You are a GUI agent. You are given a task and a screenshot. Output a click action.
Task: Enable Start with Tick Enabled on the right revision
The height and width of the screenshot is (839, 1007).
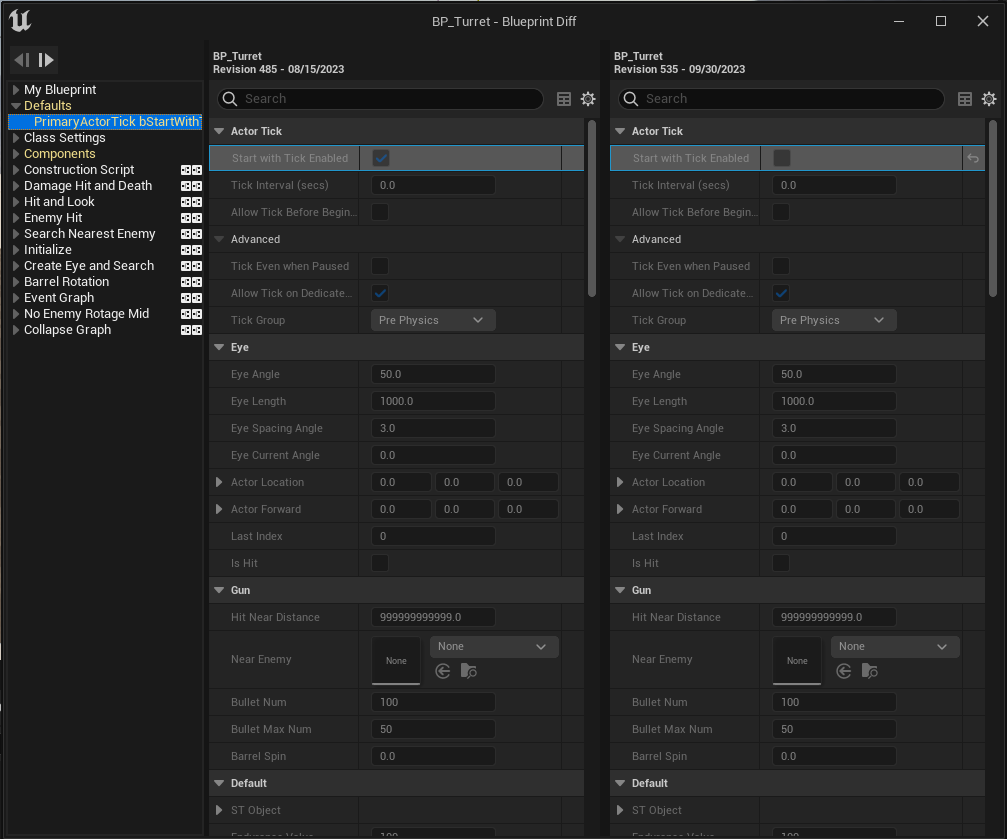tap(781, 157)
